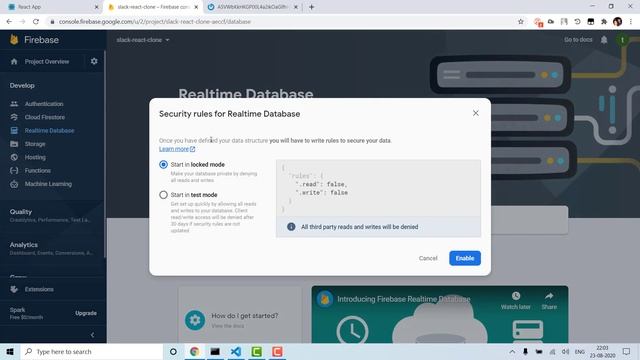Click the Upgrade plan button
The width and height of the screenshot is (640, 360).
tap(86, 313)
